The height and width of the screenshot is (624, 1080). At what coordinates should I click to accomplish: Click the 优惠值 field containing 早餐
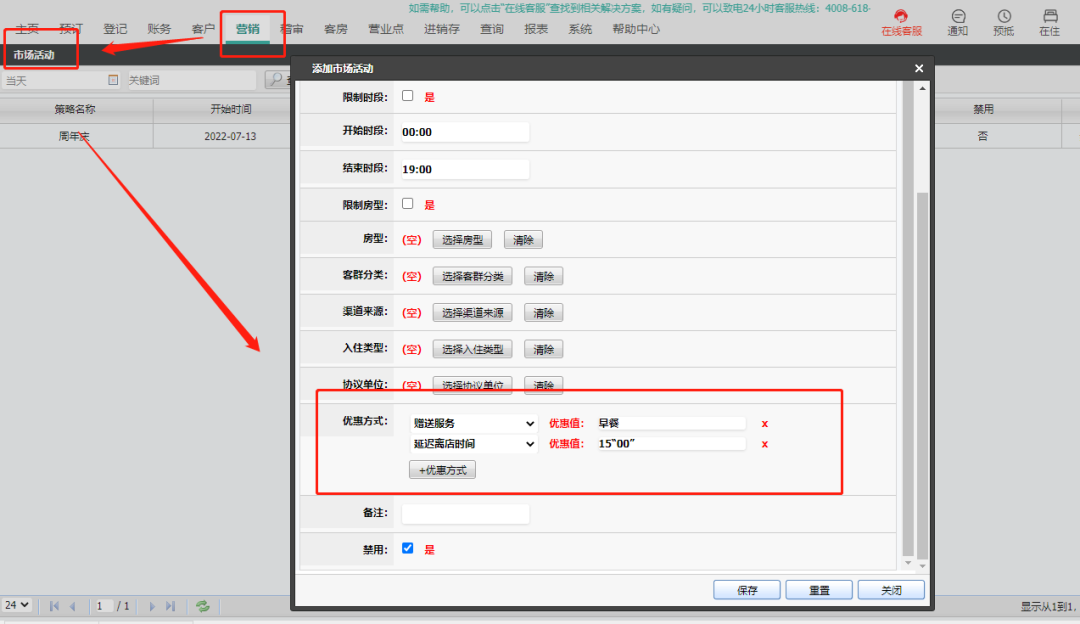pyautogui.click(x=671, y=424)
